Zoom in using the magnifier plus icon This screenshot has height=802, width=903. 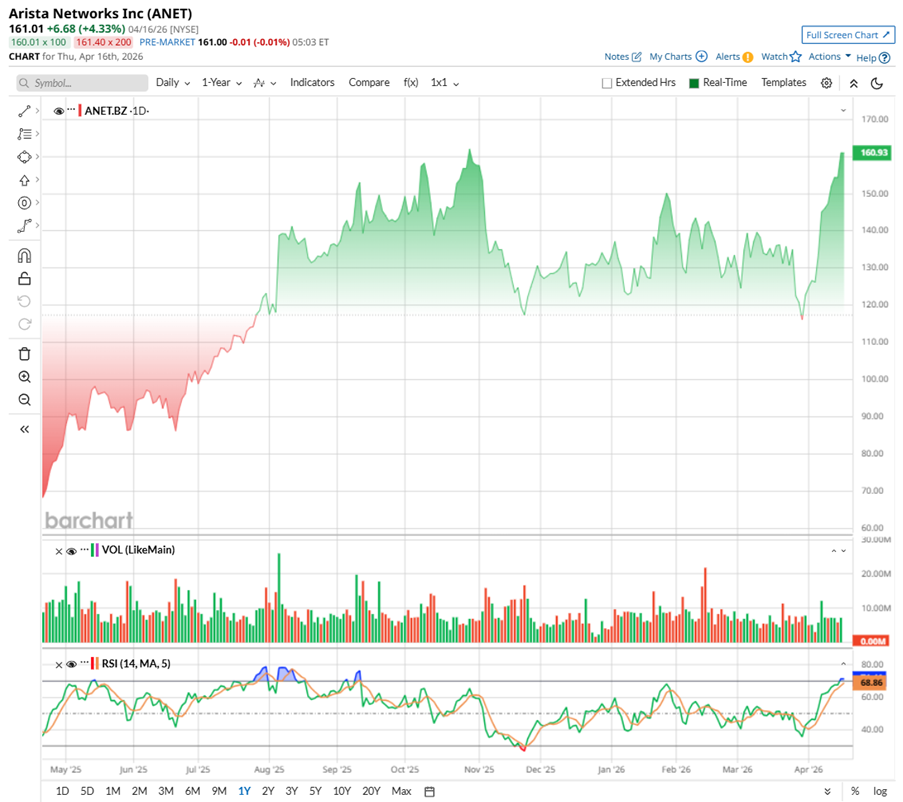[24, 377]
